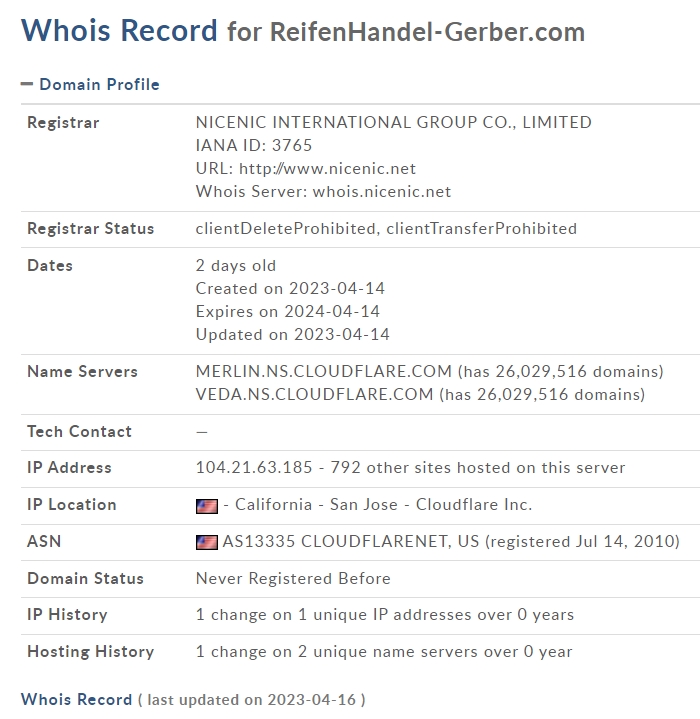Screen dimensions: 700x719
Task: Click the US flag in IP Location row
Action: click(207, 506)
